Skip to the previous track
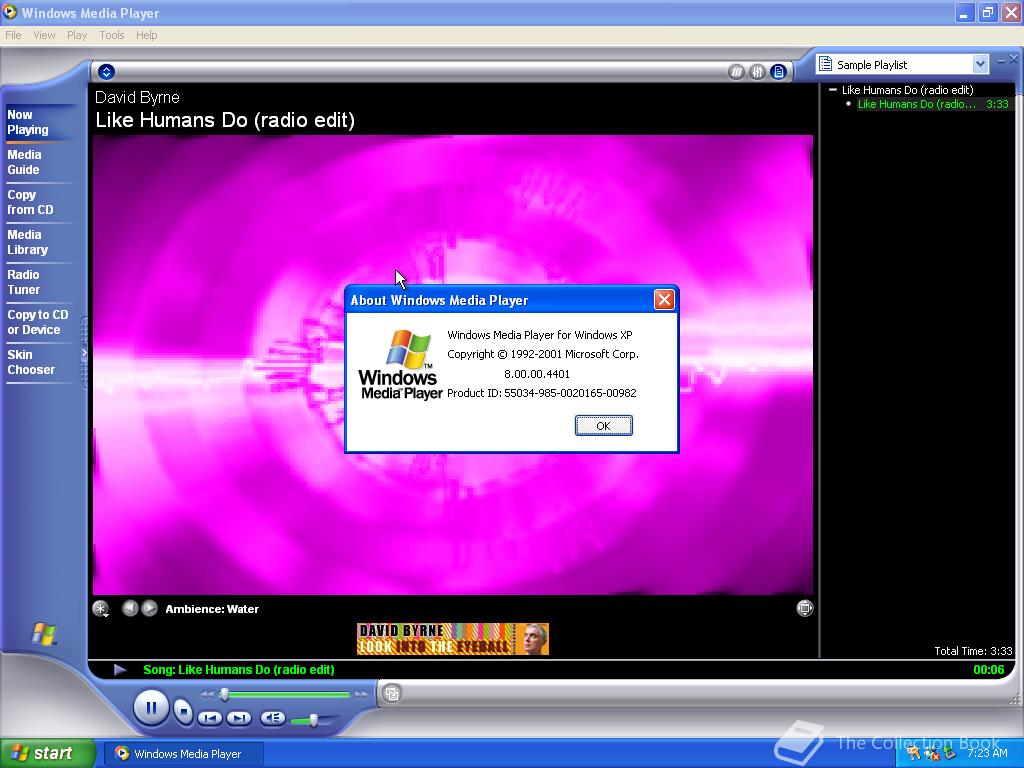This screenshot has width=1024, height=768. [210, 718]
